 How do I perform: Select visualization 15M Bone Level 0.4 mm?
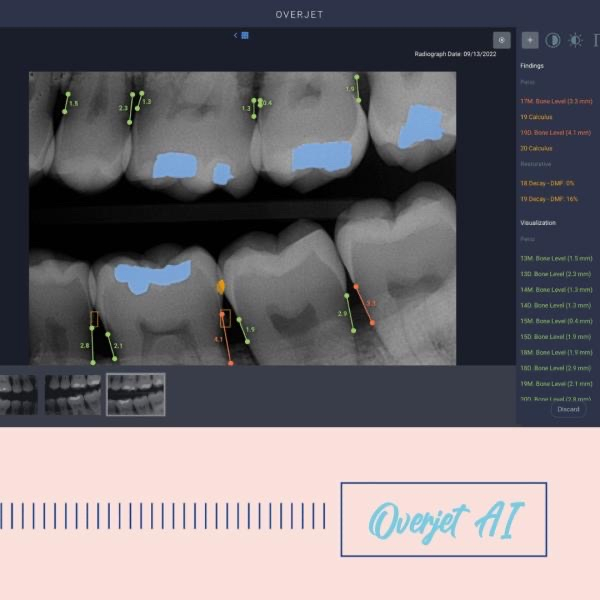(556, 321)
